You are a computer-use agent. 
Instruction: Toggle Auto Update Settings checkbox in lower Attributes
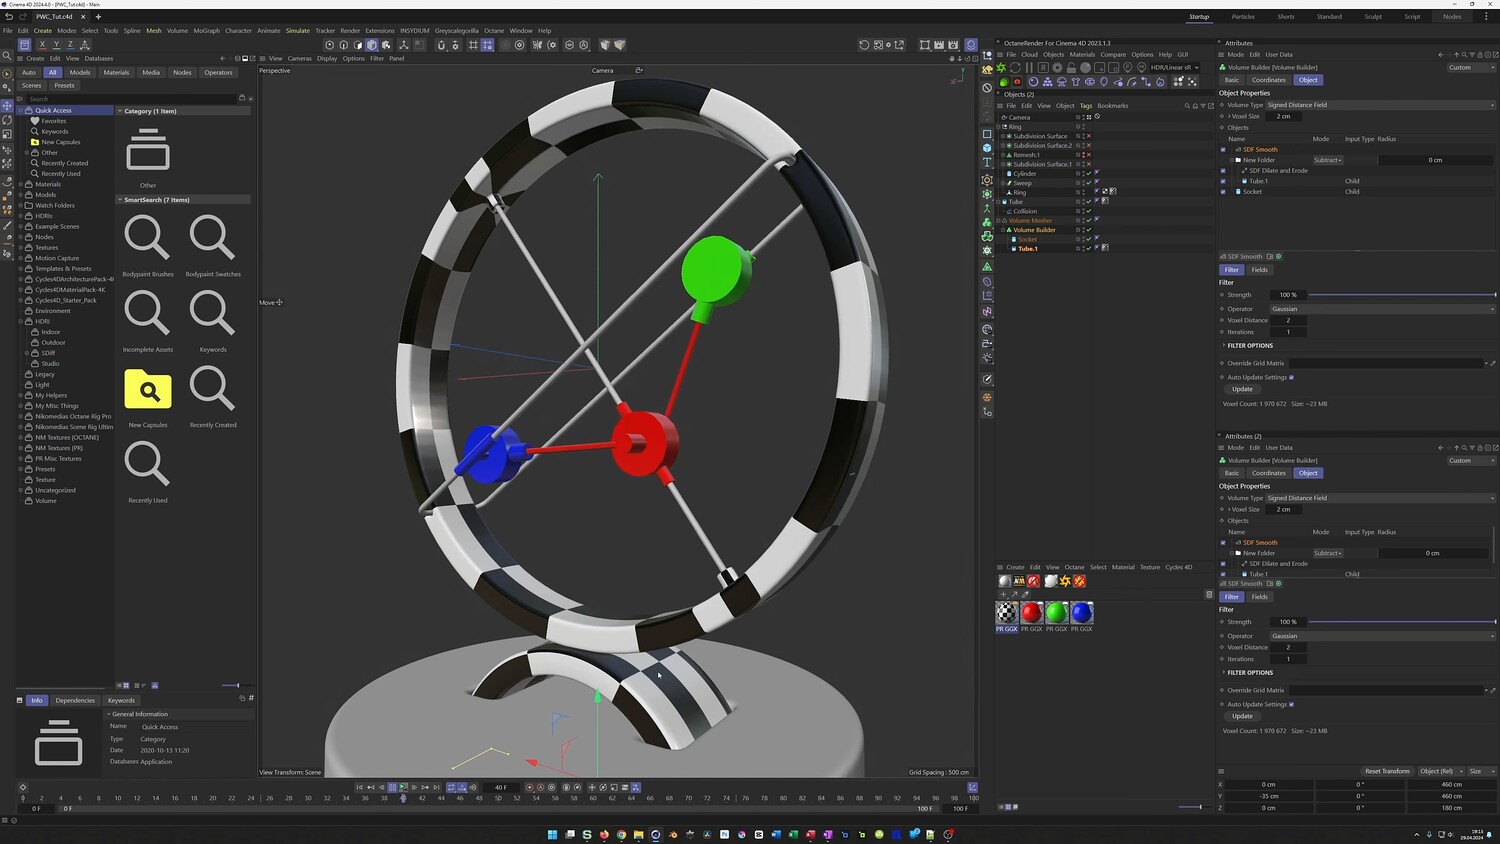1291,704
